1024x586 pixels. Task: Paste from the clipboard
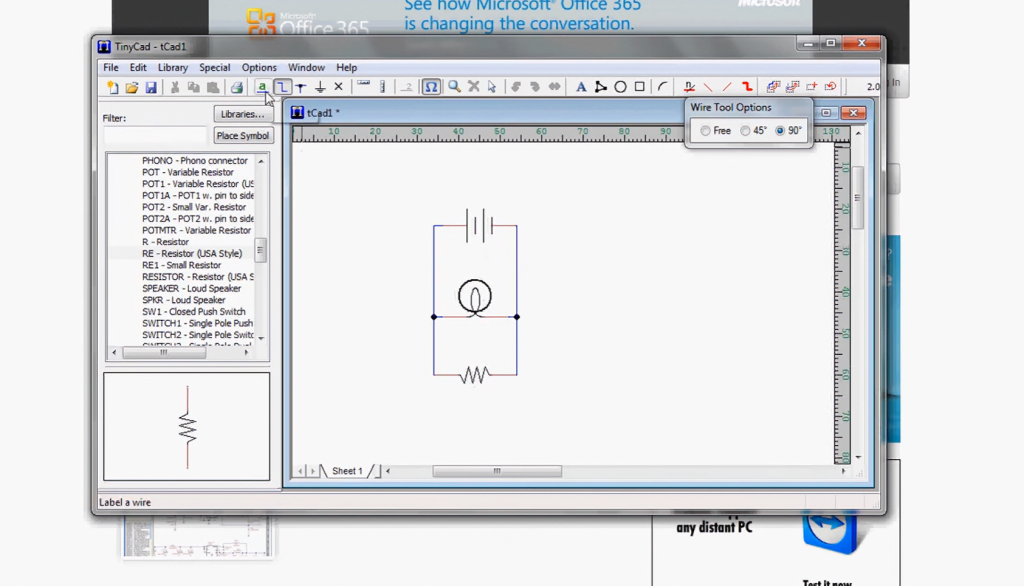pos(214,87)
